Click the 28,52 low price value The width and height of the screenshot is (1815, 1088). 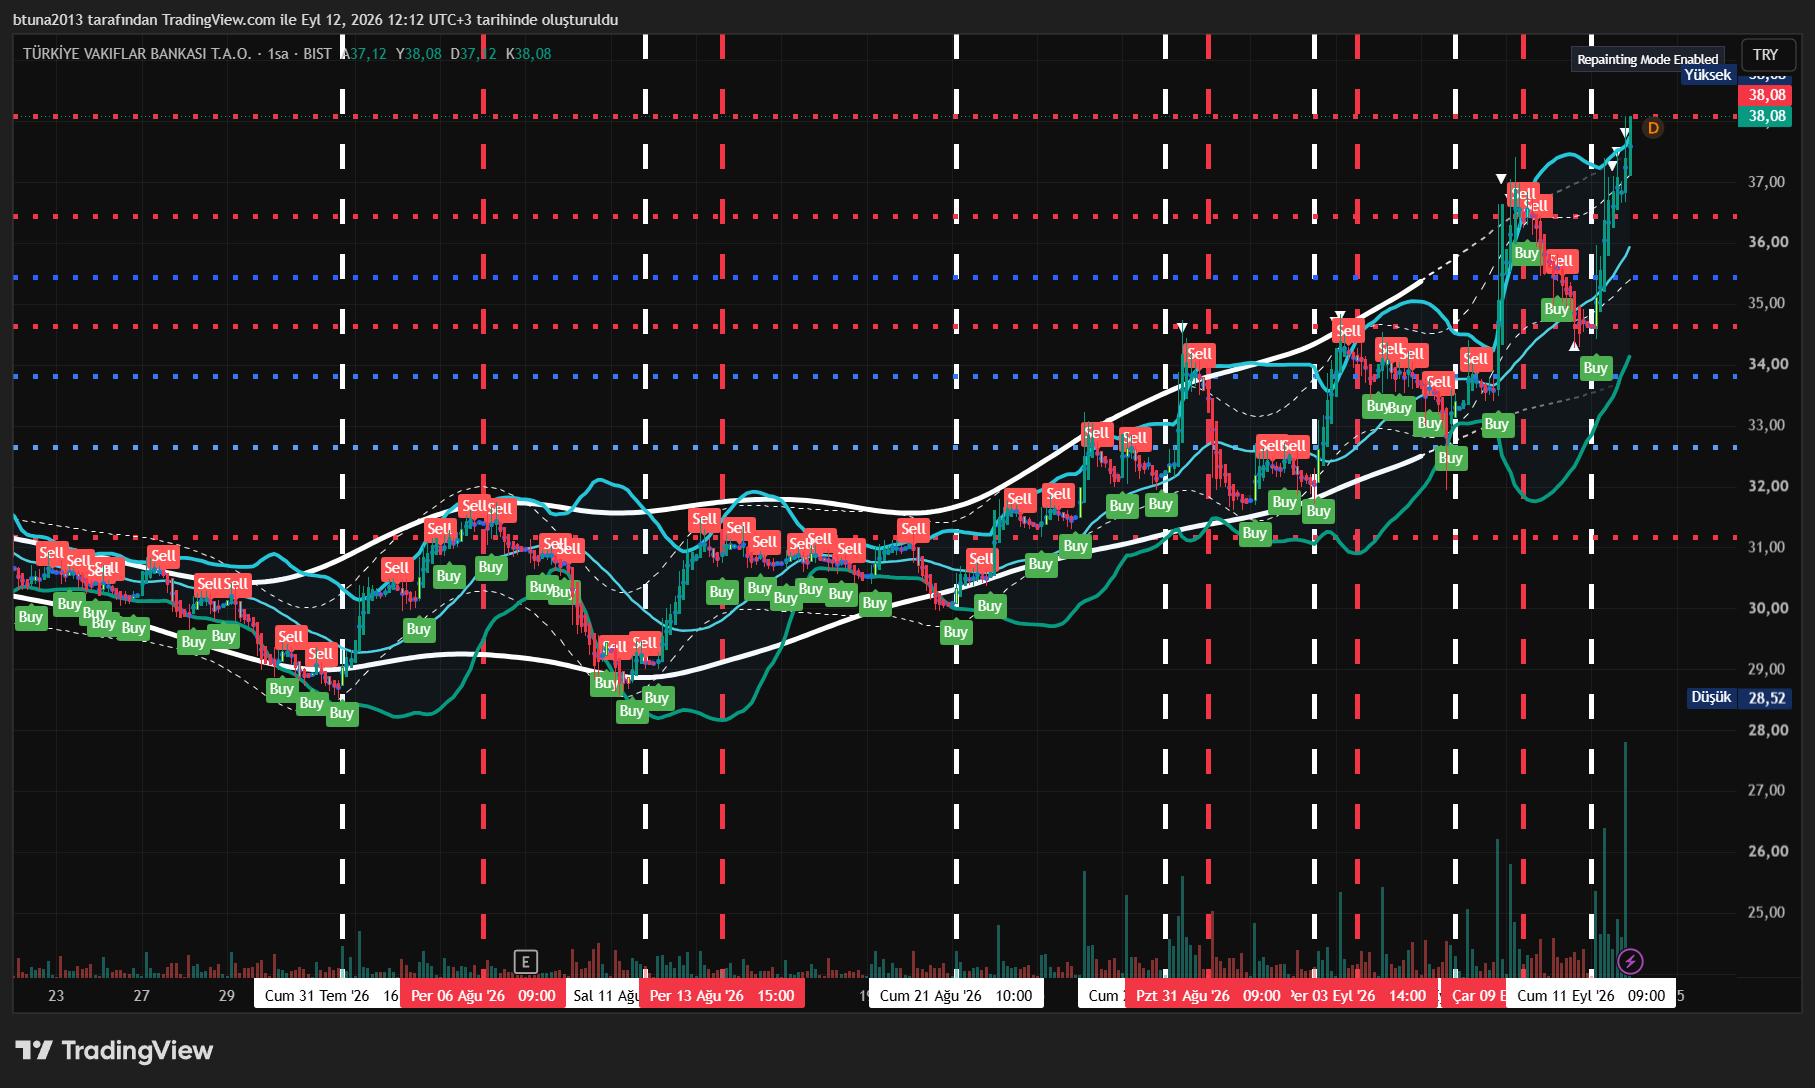pyautogui.click(x=1767, y=698)
